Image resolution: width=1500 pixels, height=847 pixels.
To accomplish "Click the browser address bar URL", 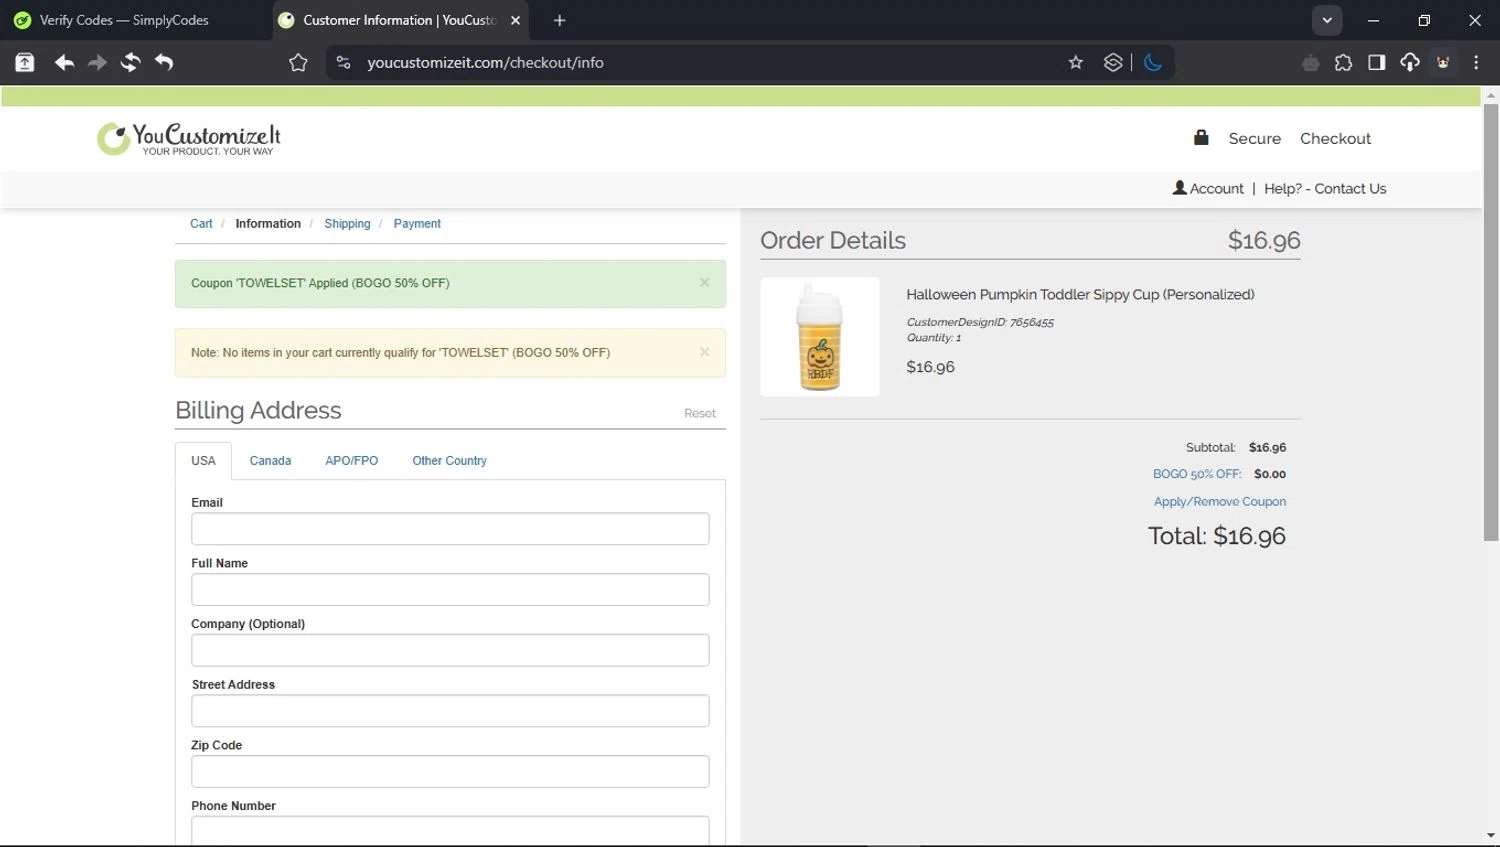I will point(485,62).
